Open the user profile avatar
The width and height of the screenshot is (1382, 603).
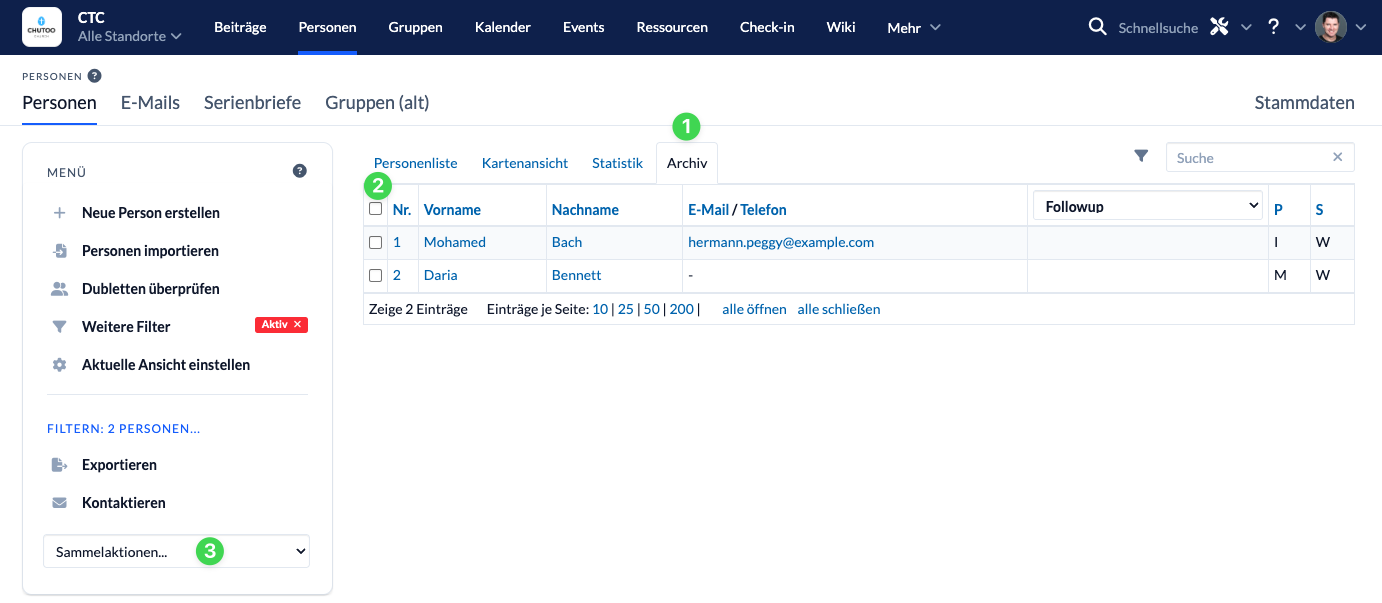click(x=1330, y=27)
